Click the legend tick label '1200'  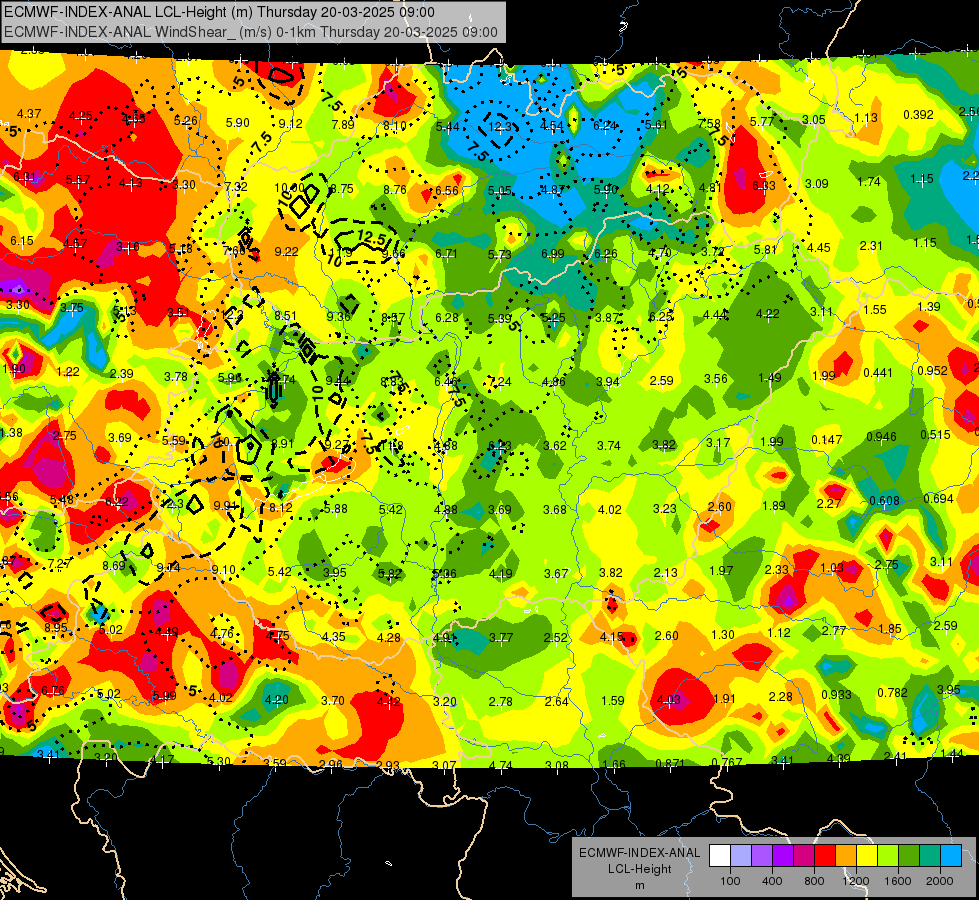pyautogui.click(x=855, y=881)
